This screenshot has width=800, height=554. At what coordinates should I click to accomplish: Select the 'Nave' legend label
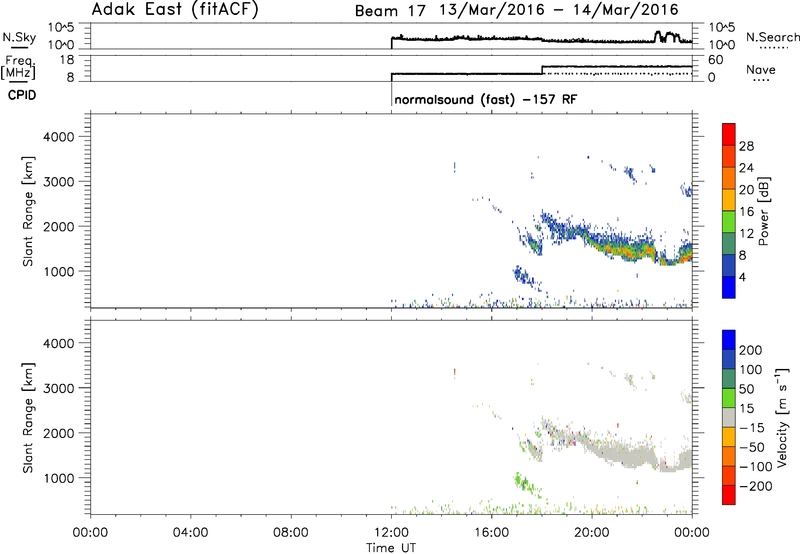(760, 69)
